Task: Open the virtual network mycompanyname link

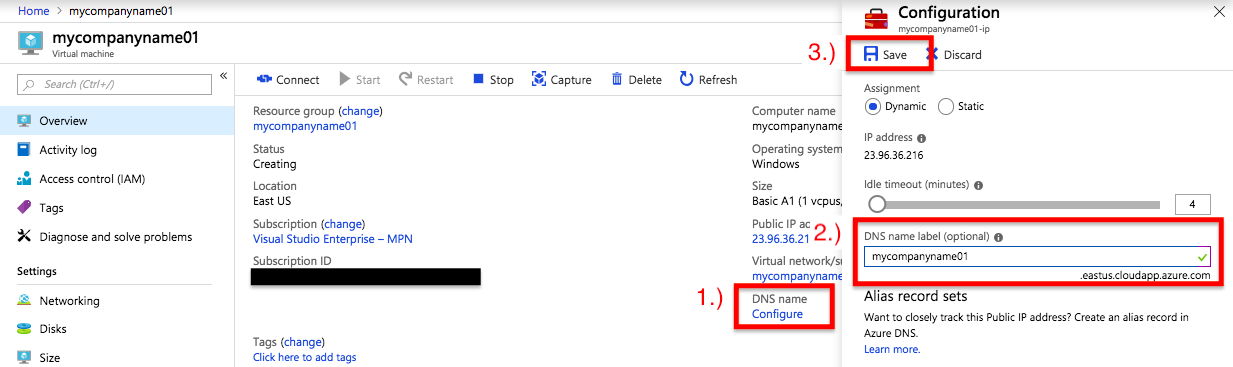Action: (797, 275)
